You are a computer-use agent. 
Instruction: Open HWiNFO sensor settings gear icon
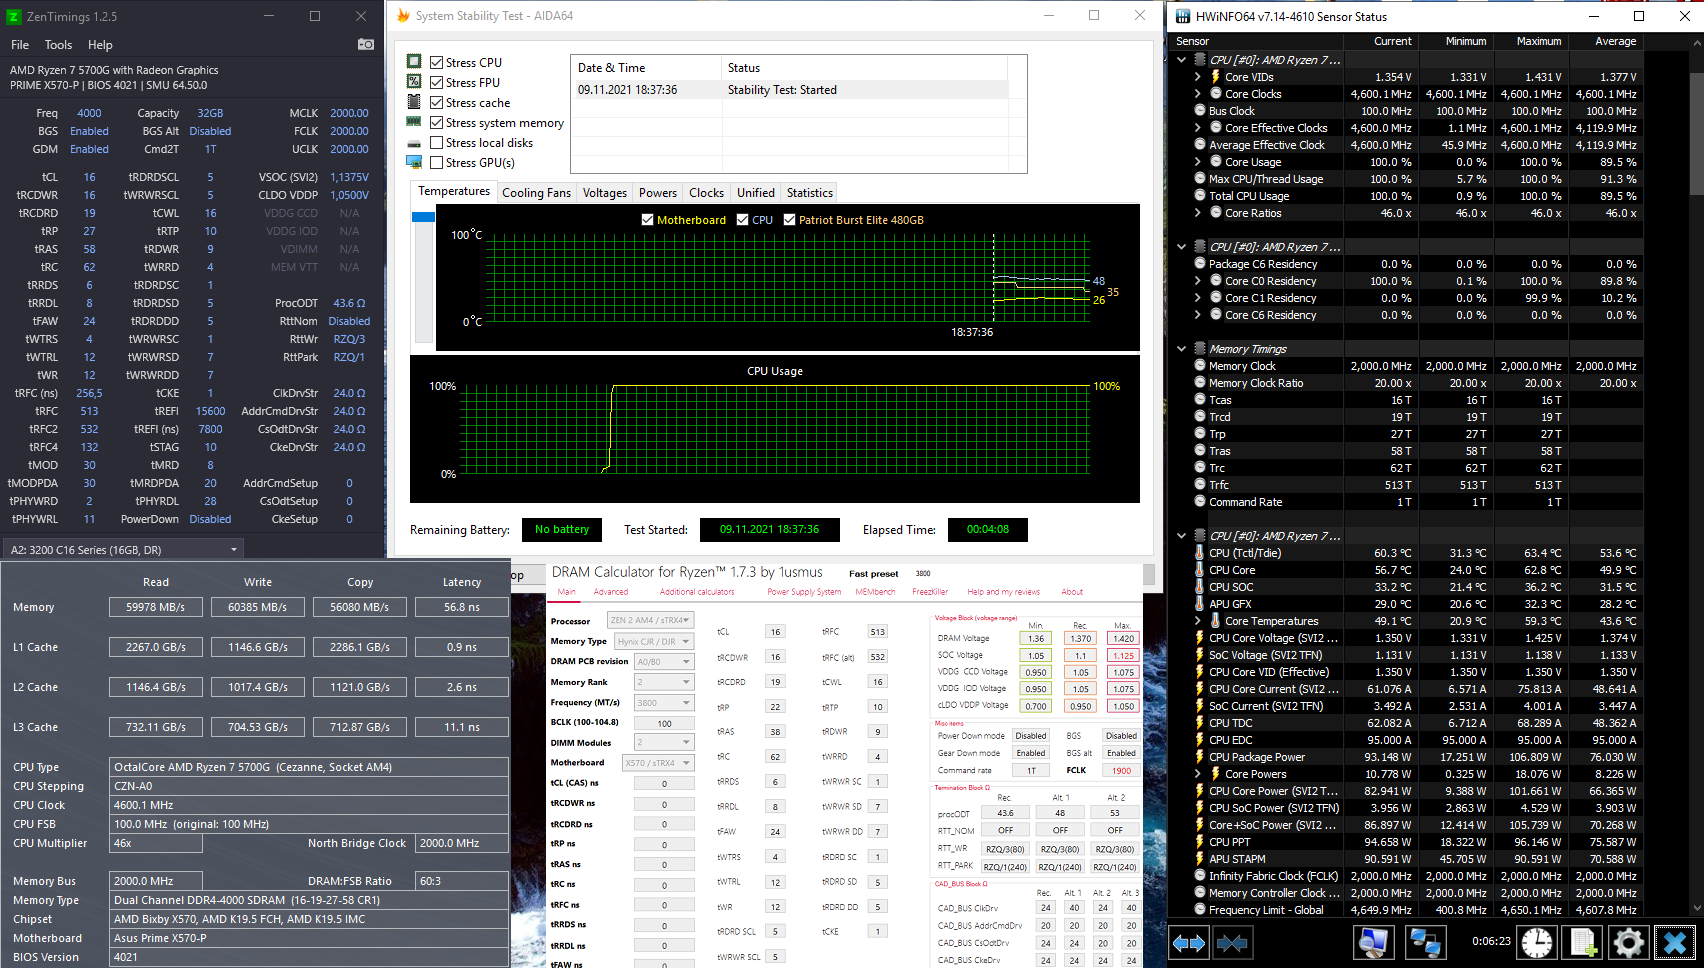[1628, 942]
